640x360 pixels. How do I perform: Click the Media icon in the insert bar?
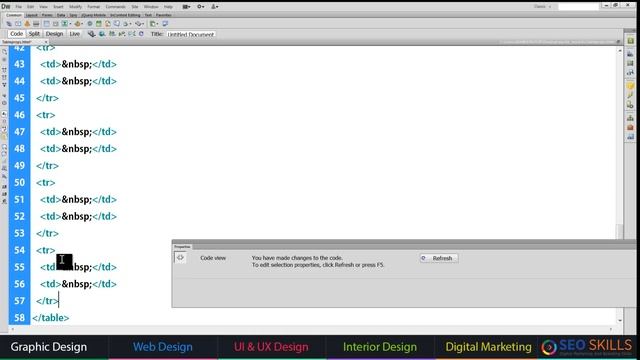coord(77,24)
